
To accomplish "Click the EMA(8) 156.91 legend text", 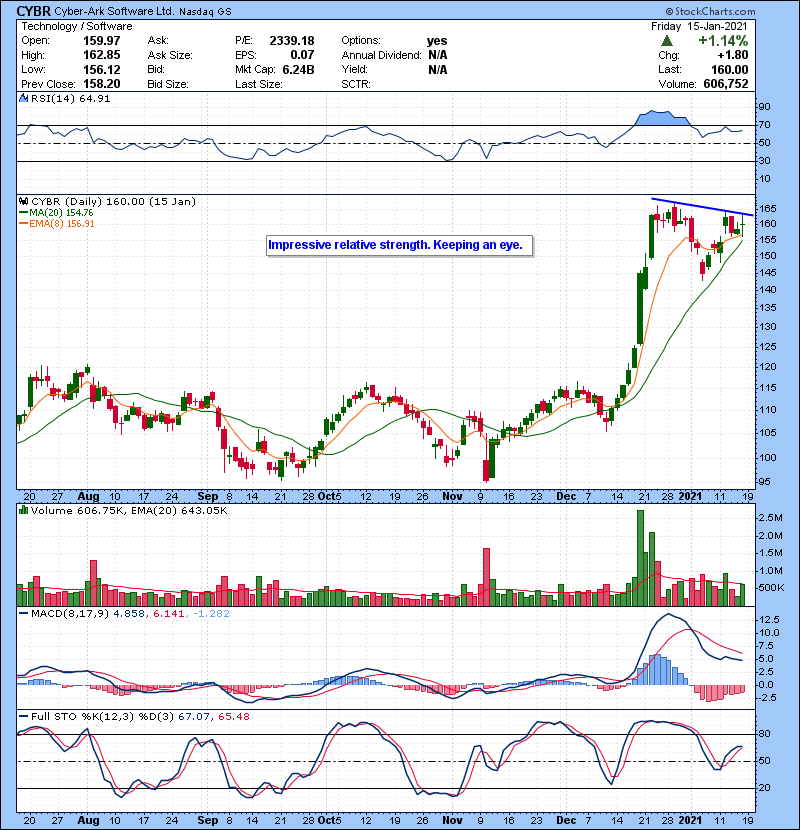I will pos(62,223).
